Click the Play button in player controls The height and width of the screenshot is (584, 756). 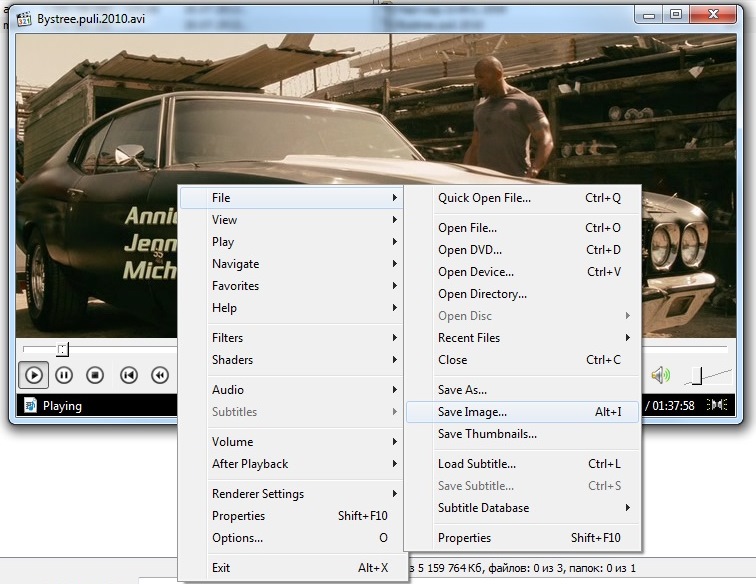[x=34, y=375]
